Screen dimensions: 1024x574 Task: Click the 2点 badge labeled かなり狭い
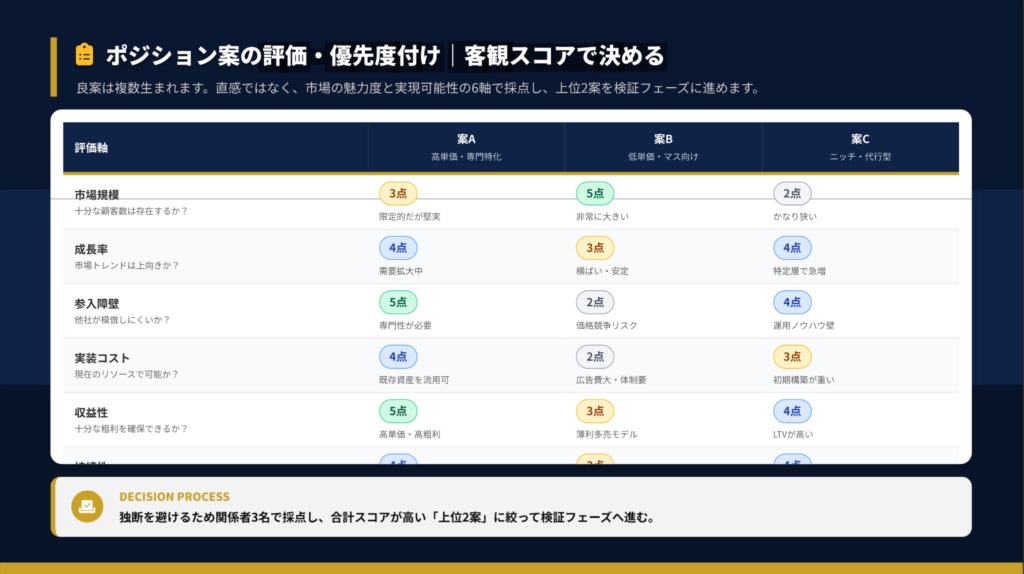792,193
